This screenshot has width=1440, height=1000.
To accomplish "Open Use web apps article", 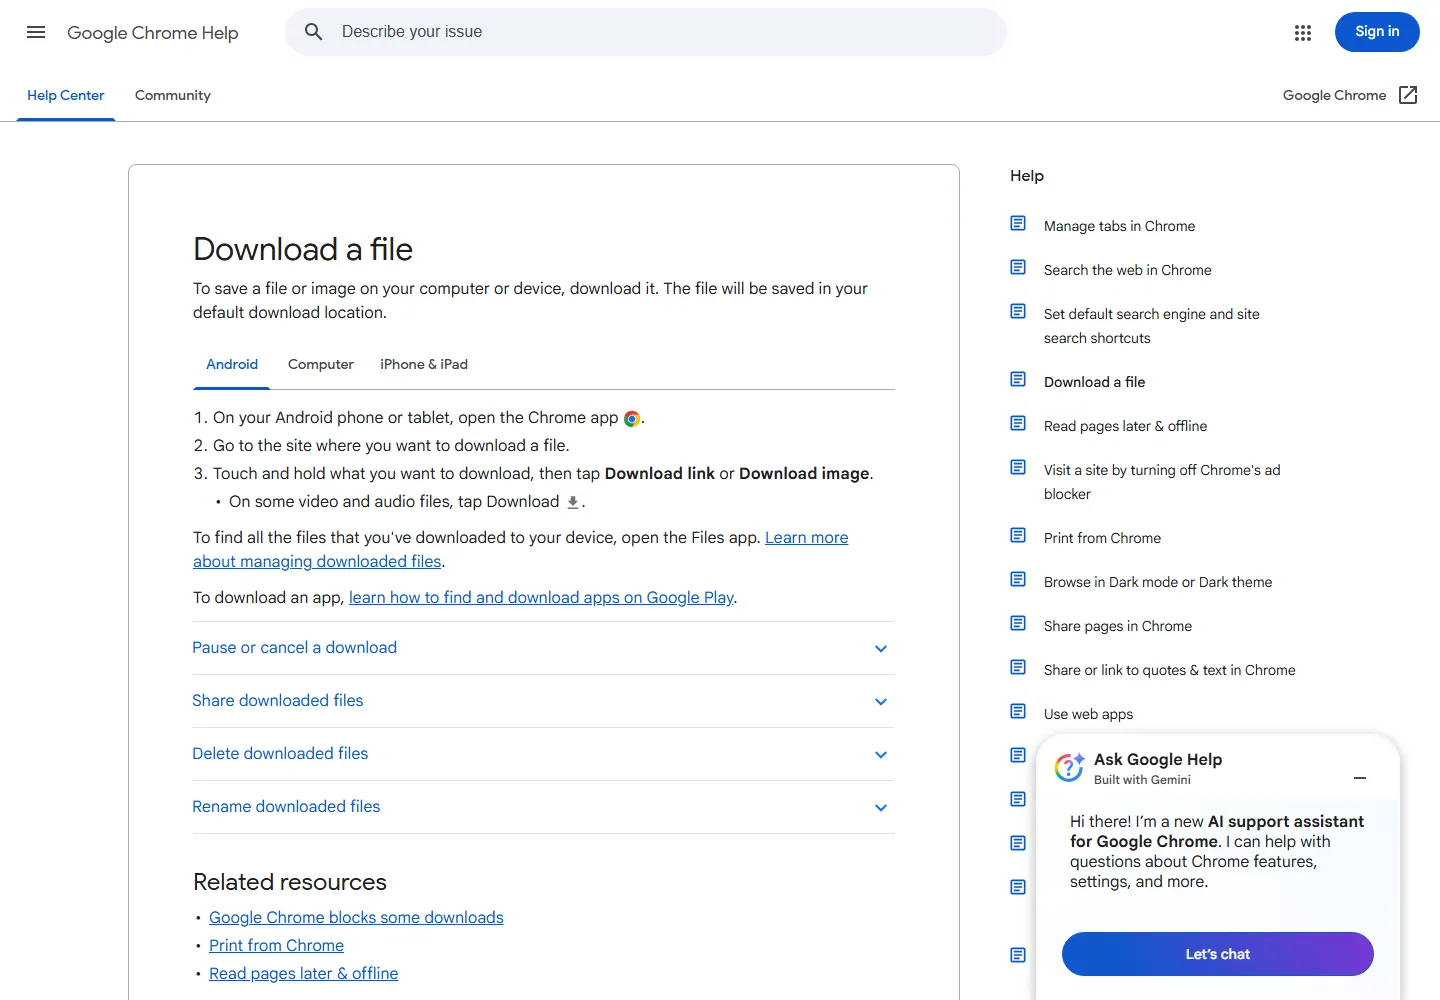I will click(1088, 715).
